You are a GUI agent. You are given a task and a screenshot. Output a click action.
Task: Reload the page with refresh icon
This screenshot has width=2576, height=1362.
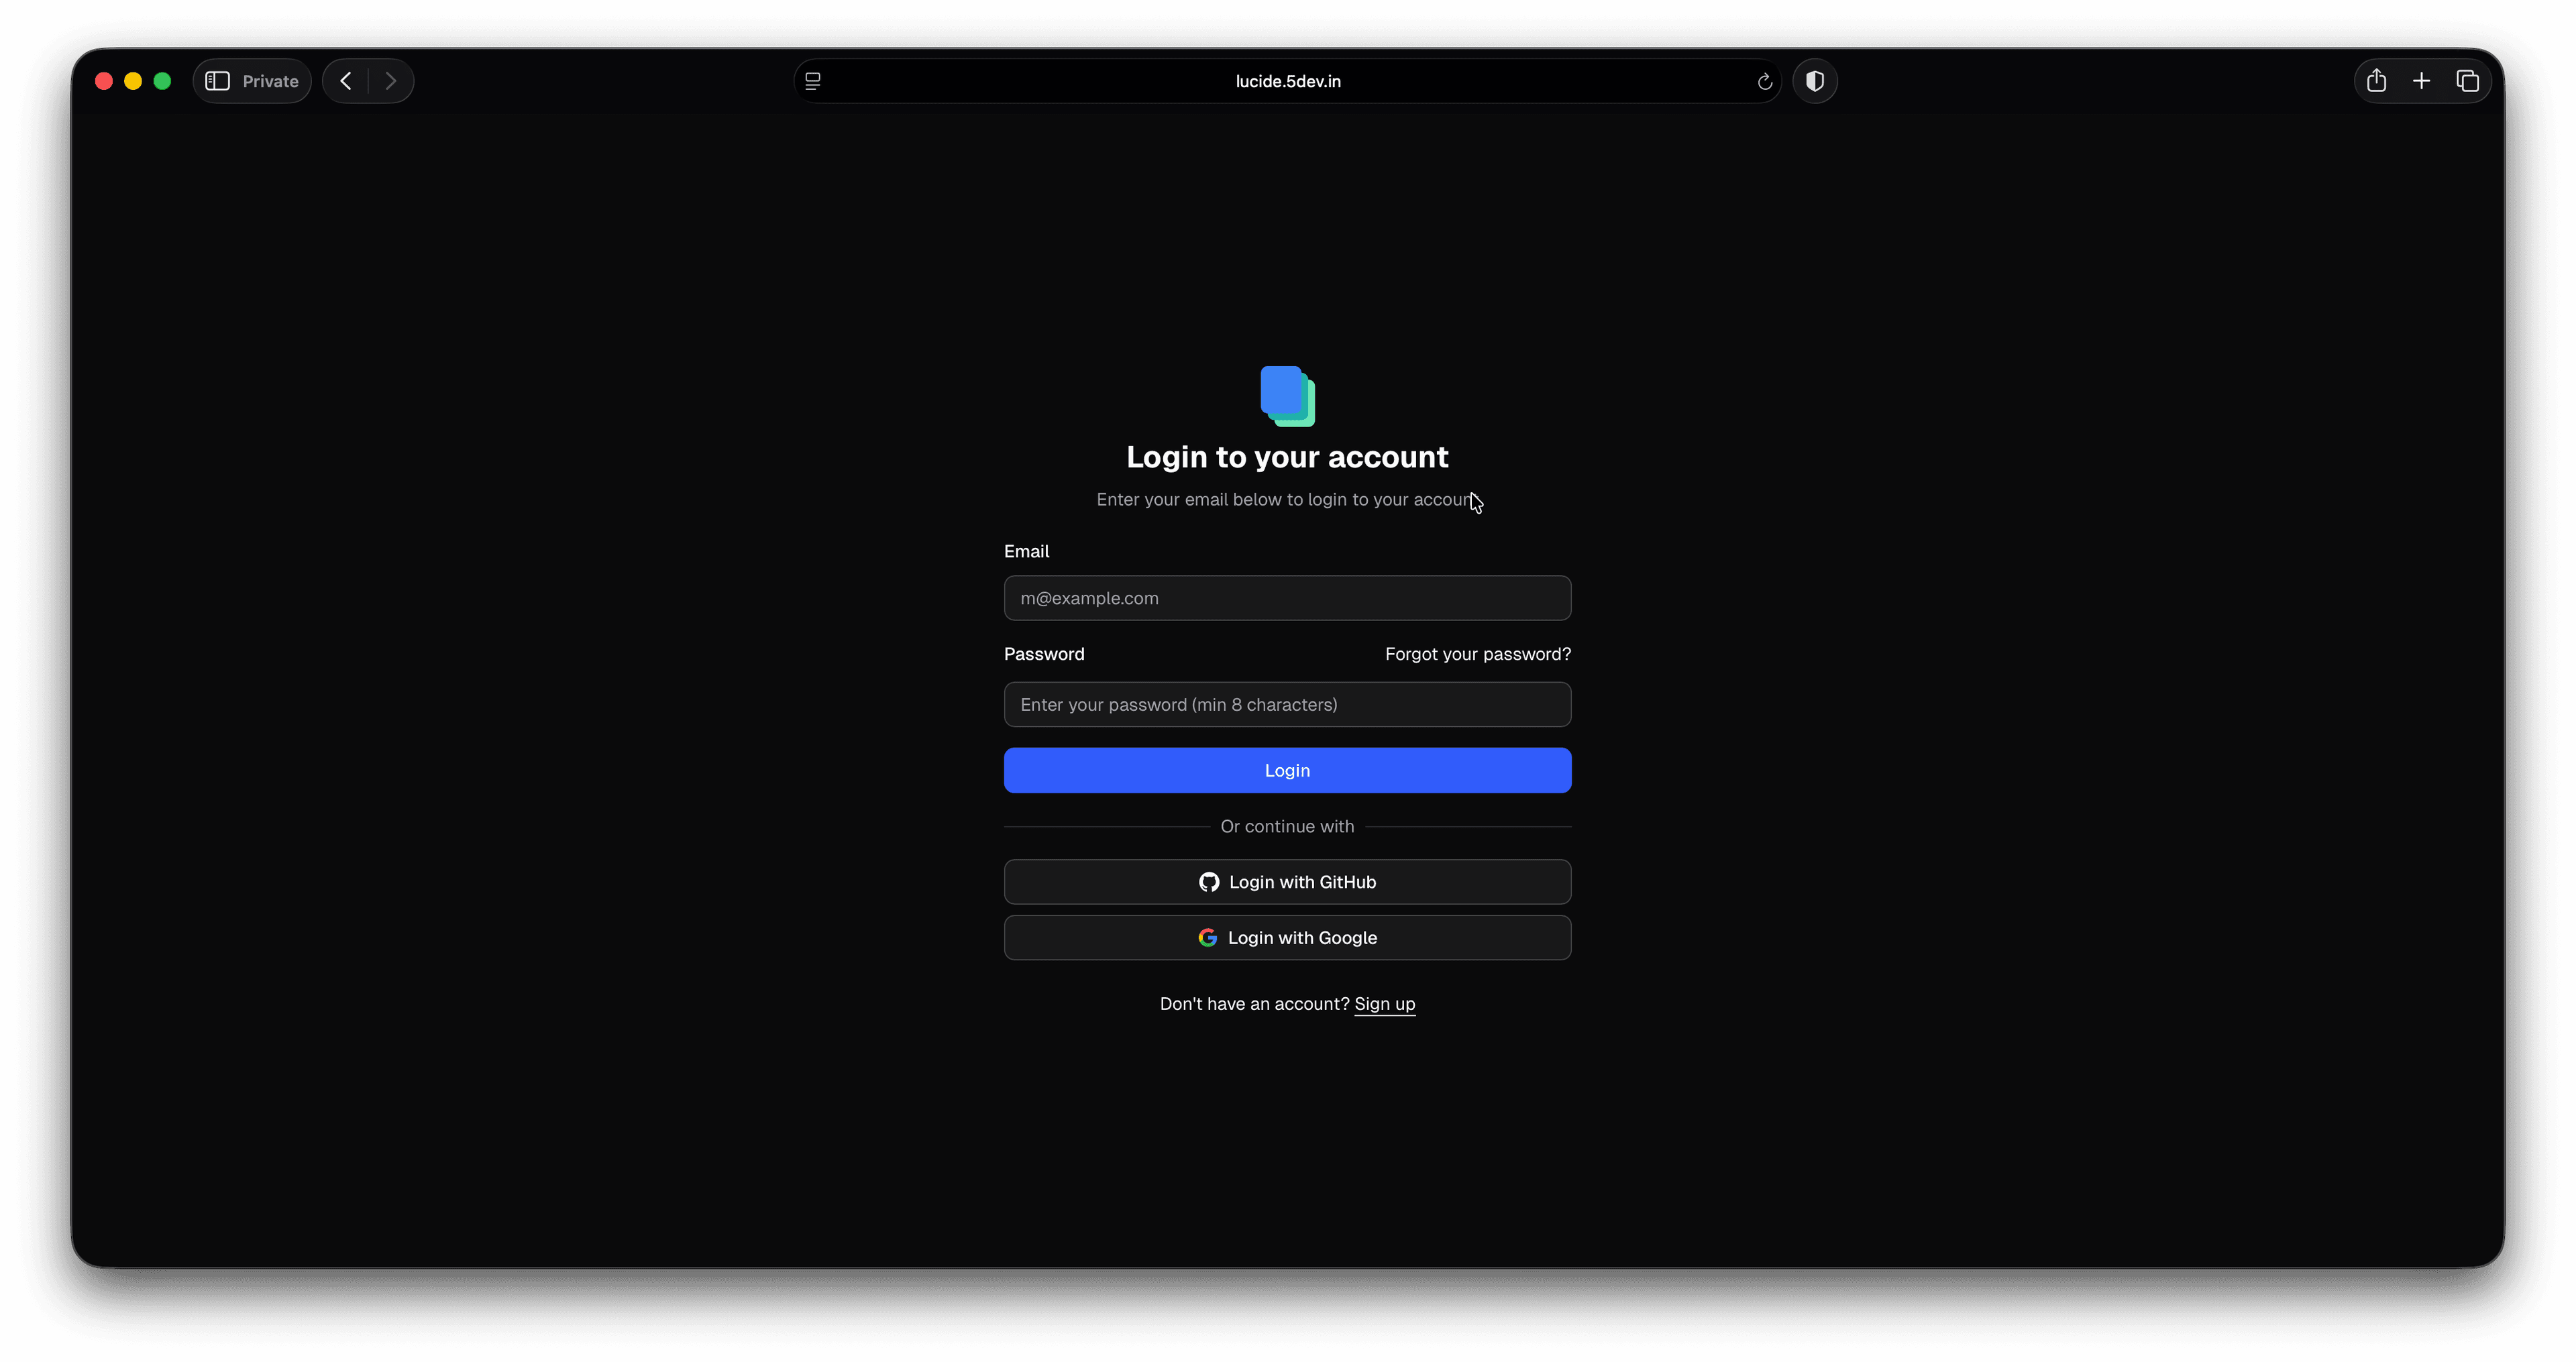[x=1764, y=82]
